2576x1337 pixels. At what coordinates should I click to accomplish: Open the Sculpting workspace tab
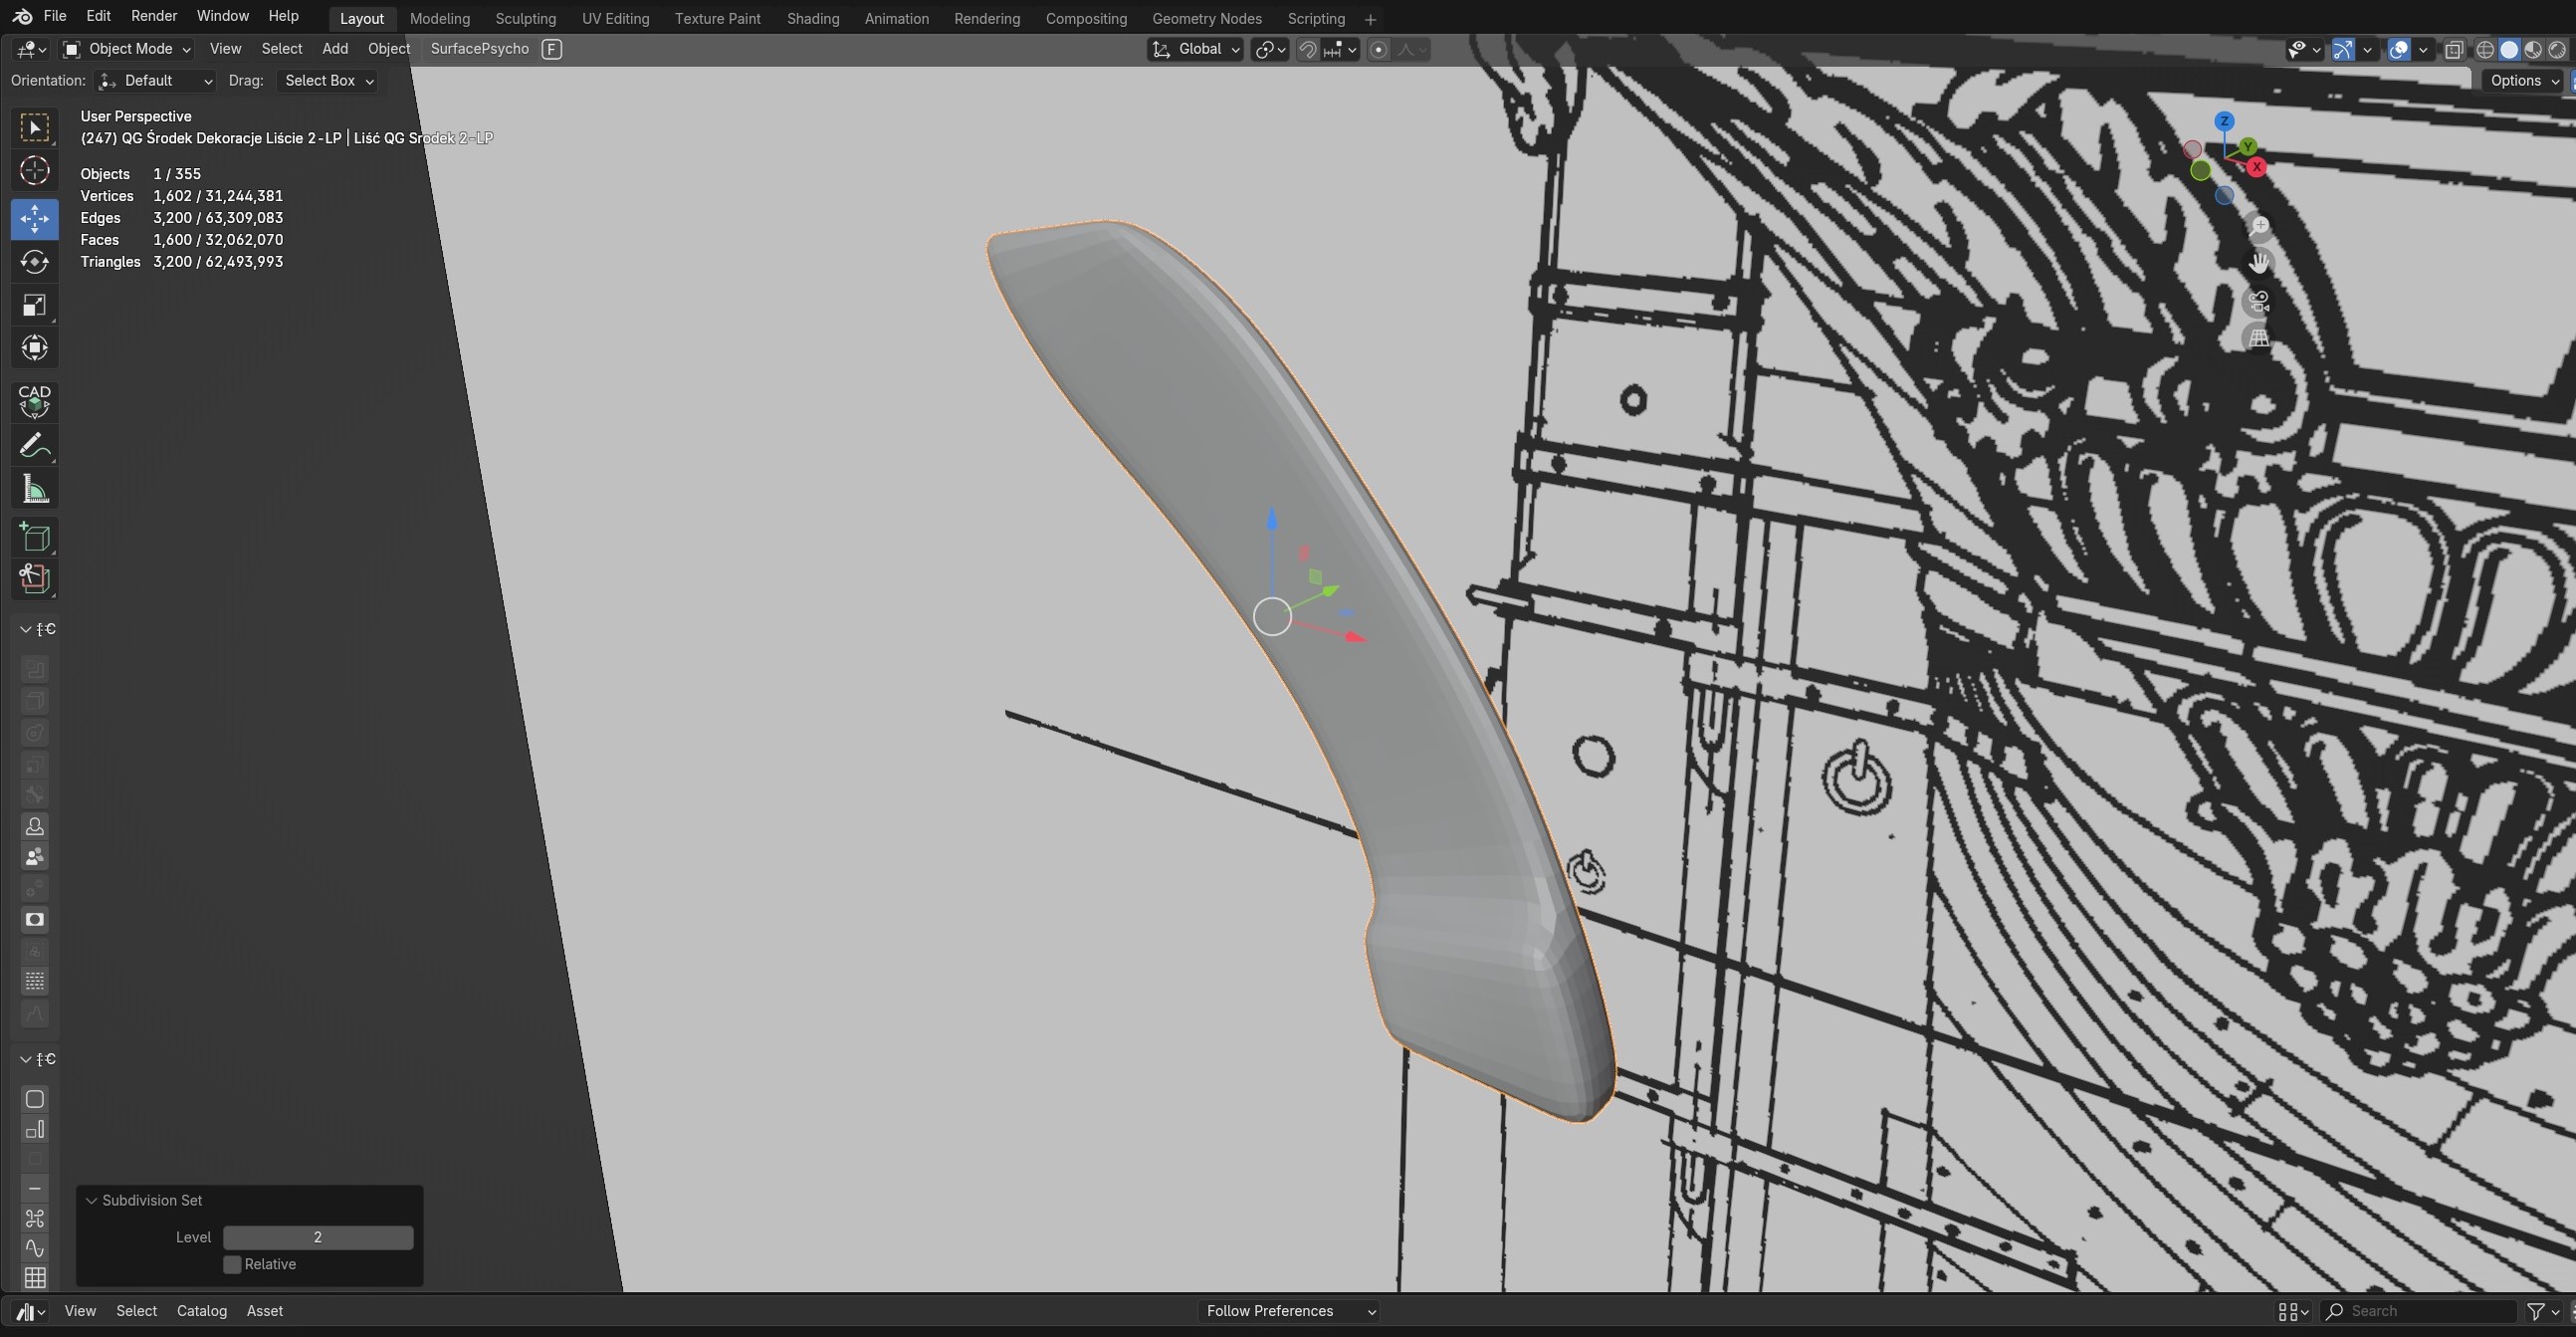click(x=525, y=19)
